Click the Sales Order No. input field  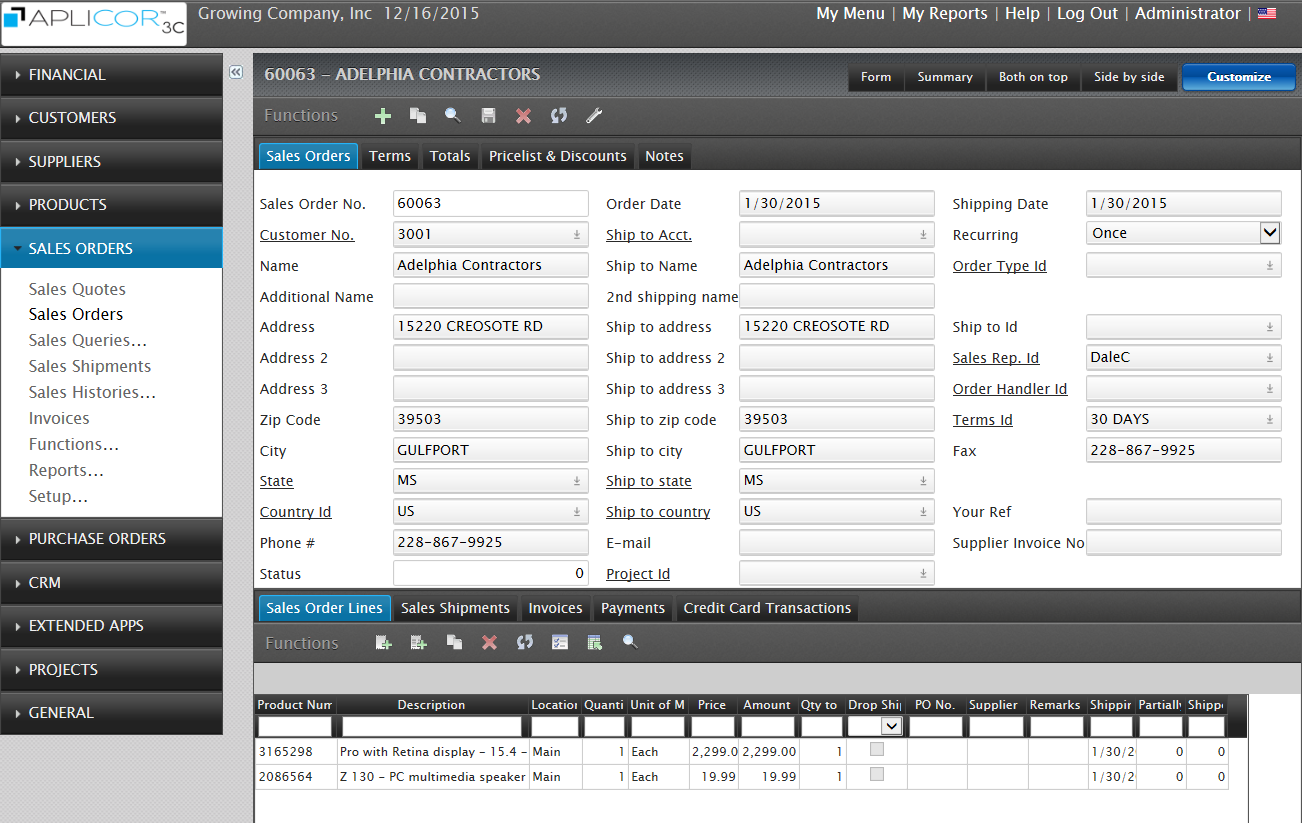pyautogui.click(x=490, y=203)
